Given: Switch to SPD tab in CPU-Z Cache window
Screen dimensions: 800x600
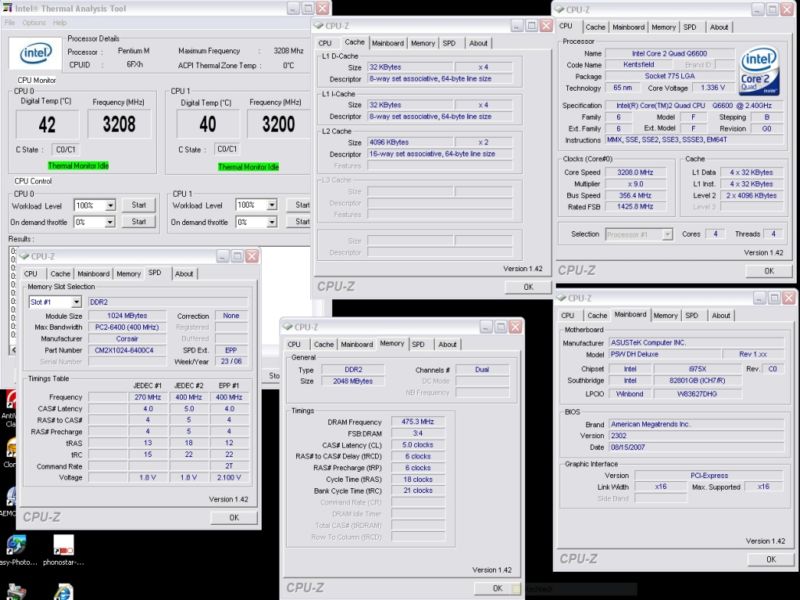Looking at the screenshot, I should 449,43.
